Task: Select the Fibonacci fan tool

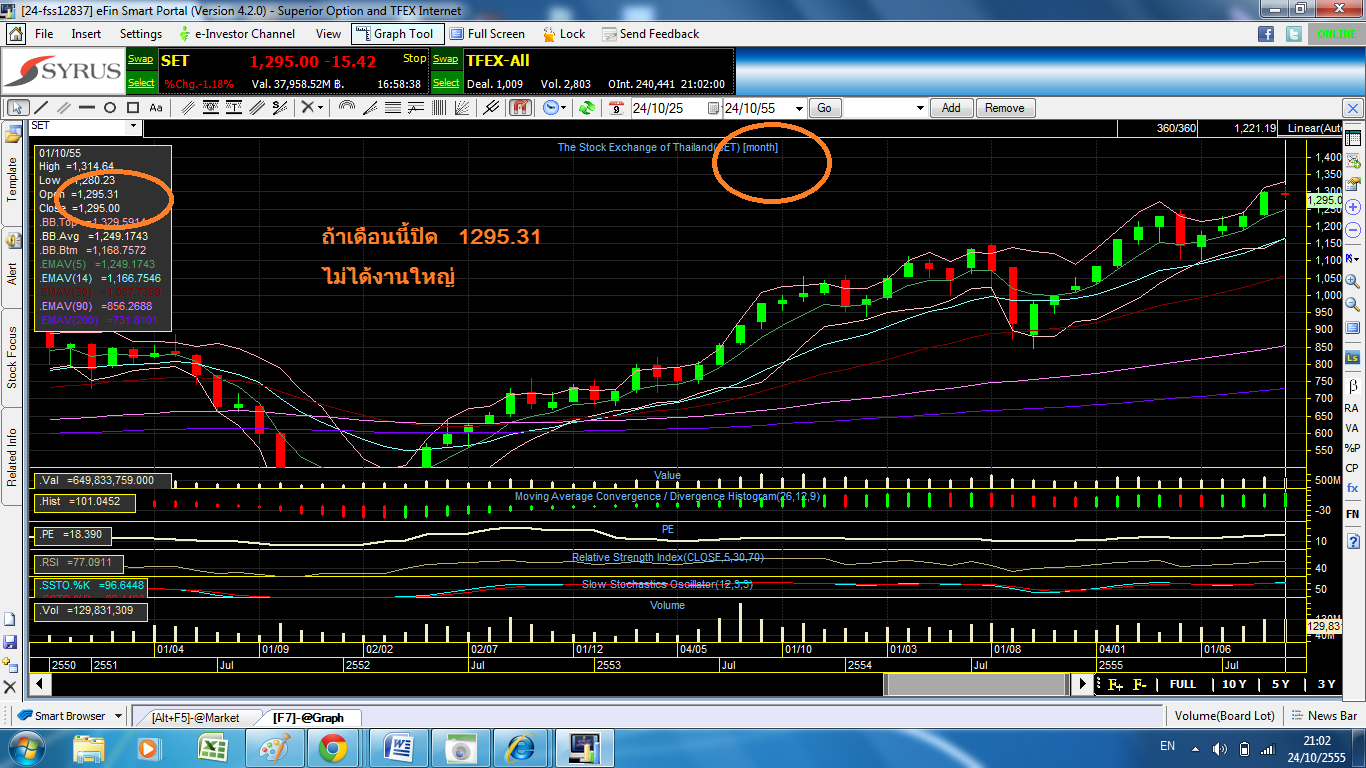Action: click(x=370, y=108)
